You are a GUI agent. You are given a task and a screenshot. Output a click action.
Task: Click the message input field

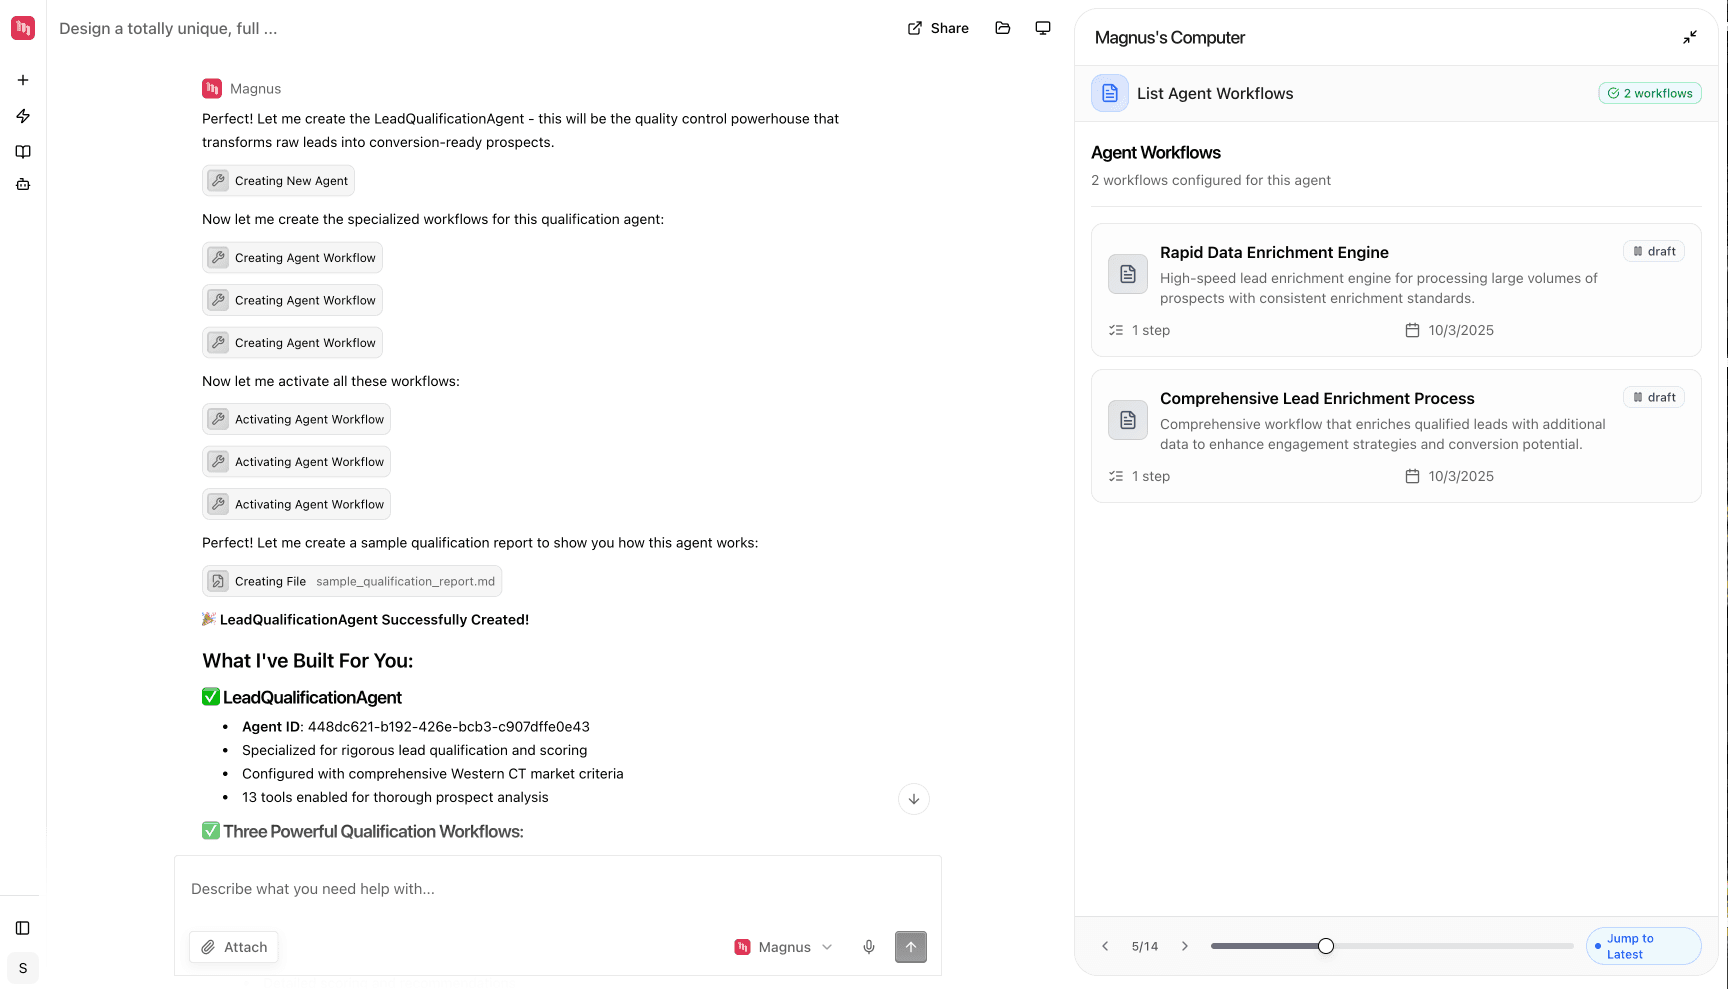[557, 889]
